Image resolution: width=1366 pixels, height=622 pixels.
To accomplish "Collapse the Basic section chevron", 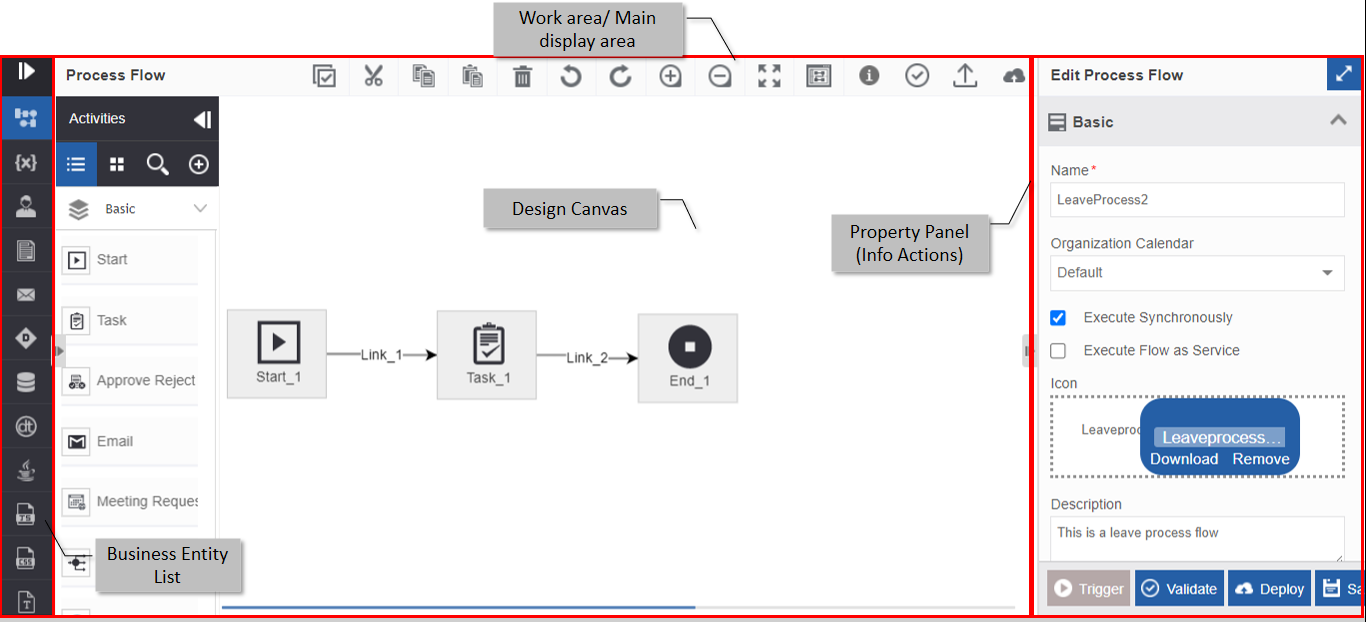I will tap(1338, 121).
